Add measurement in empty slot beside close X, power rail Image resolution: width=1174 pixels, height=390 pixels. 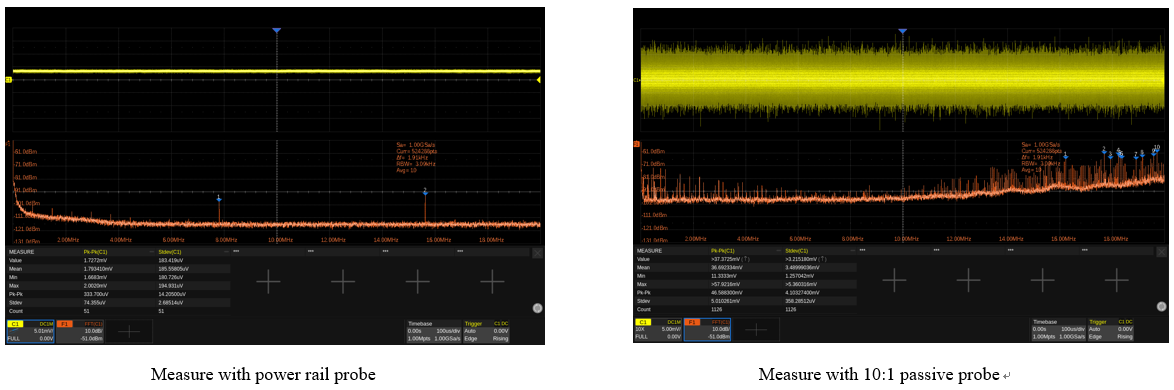(x=493, y=281)
